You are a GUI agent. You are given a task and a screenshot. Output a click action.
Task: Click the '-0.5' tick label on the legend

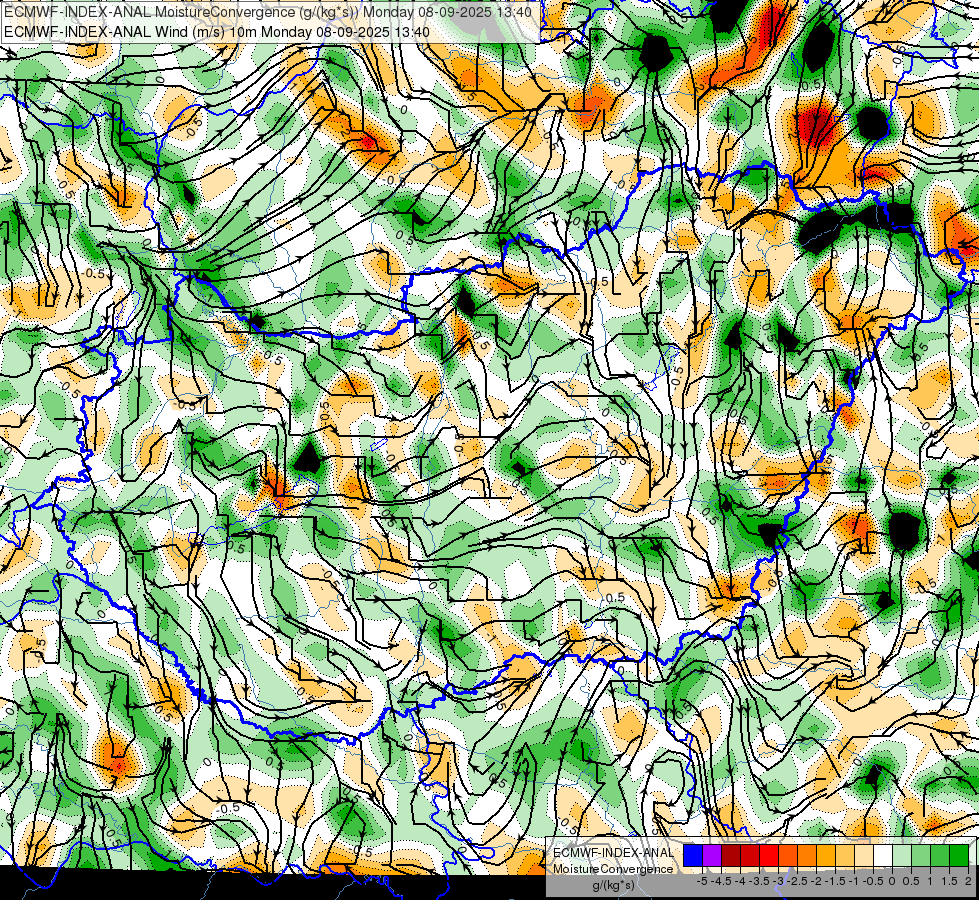pos(873,881)
